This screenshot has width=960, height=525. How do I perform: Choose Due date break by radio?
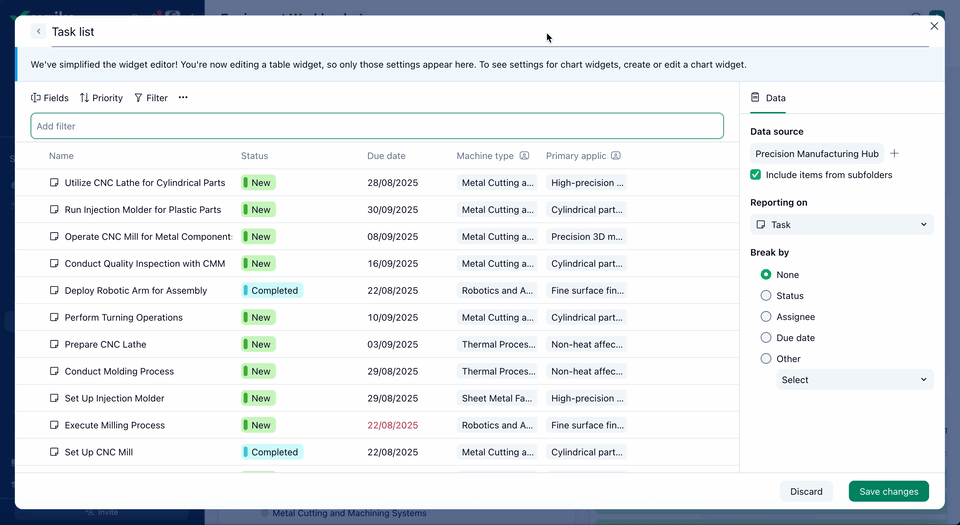click(x=766, y=338)
